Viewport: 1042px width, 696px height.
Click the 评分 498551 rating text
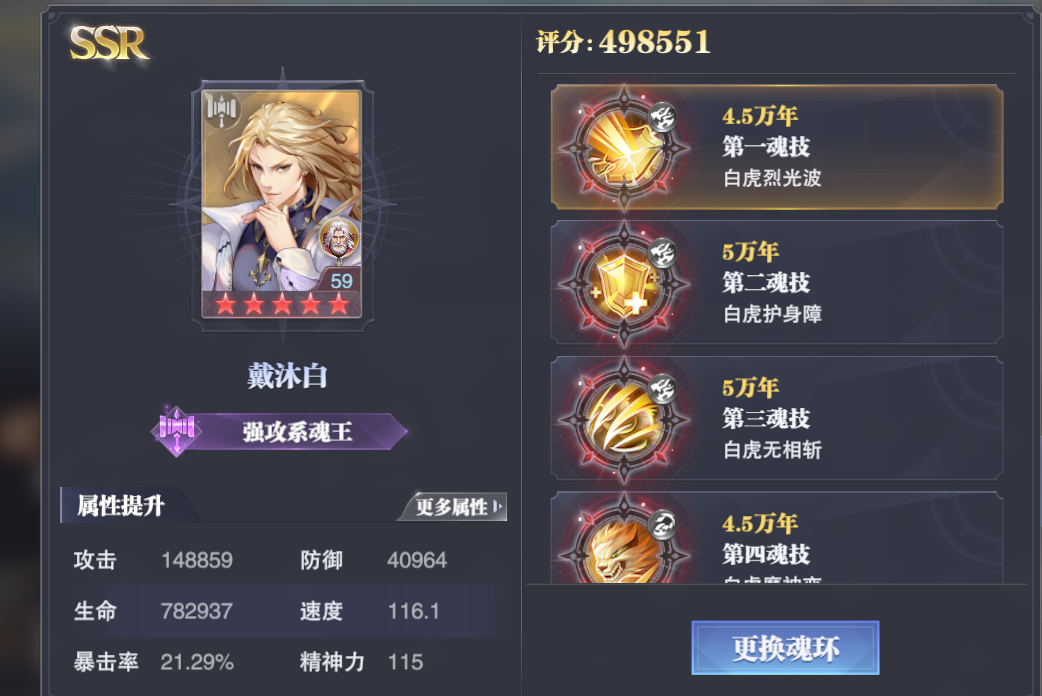click(623, 42)
